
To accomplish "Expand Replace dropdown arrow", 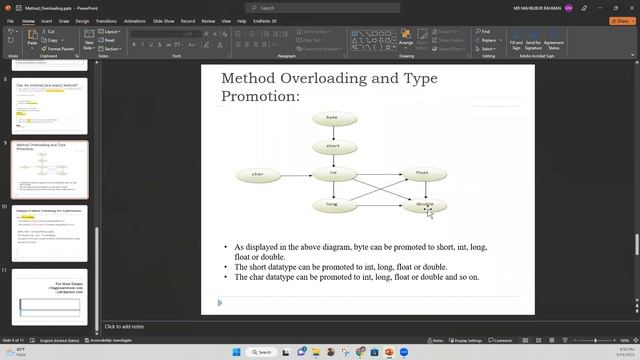I will [501, 40].
